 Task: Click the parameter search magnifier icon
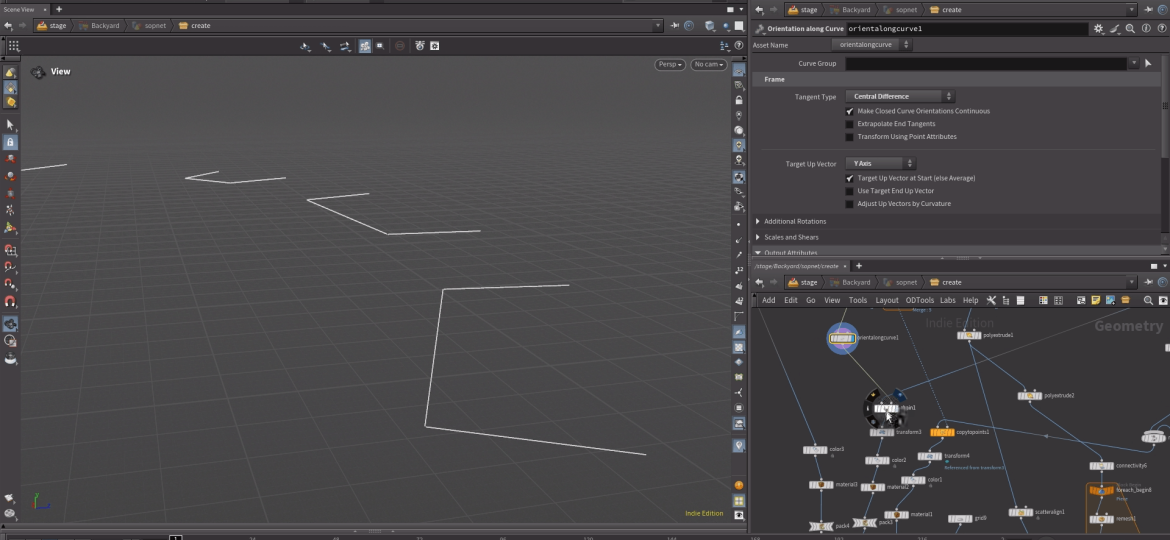click(x=1129, y=29)
